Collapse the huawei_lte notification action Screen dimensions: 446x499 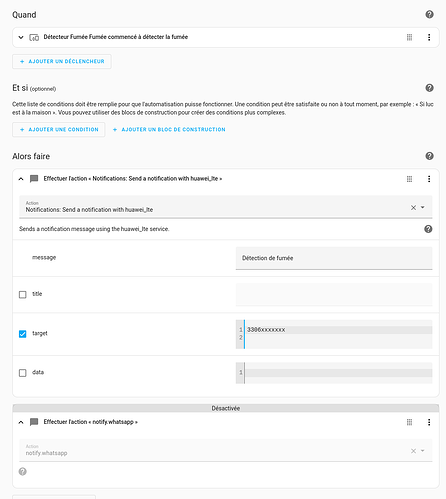(x=21, y=179)
